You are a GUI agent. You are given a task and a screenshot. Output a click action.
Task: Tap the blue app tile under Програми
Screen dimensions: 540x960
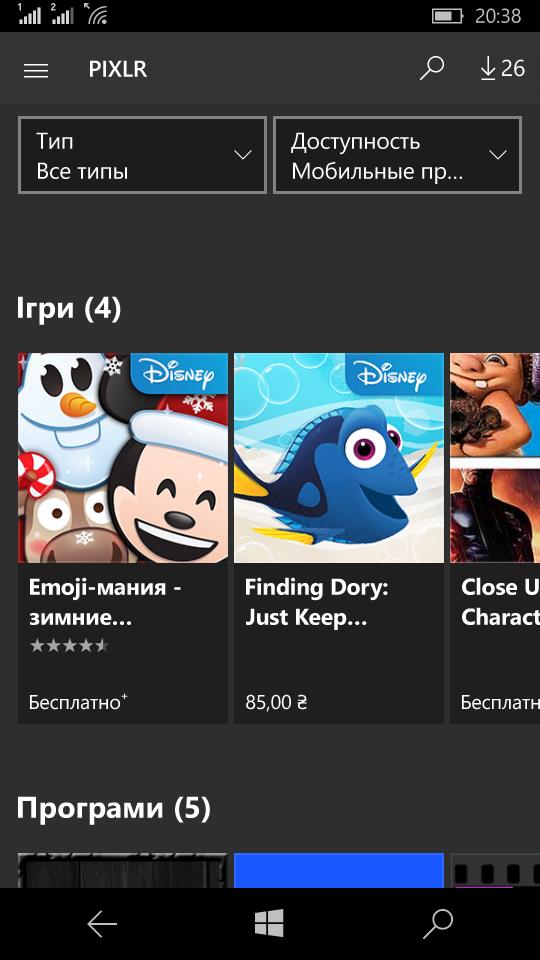click(x=339, y=870)
